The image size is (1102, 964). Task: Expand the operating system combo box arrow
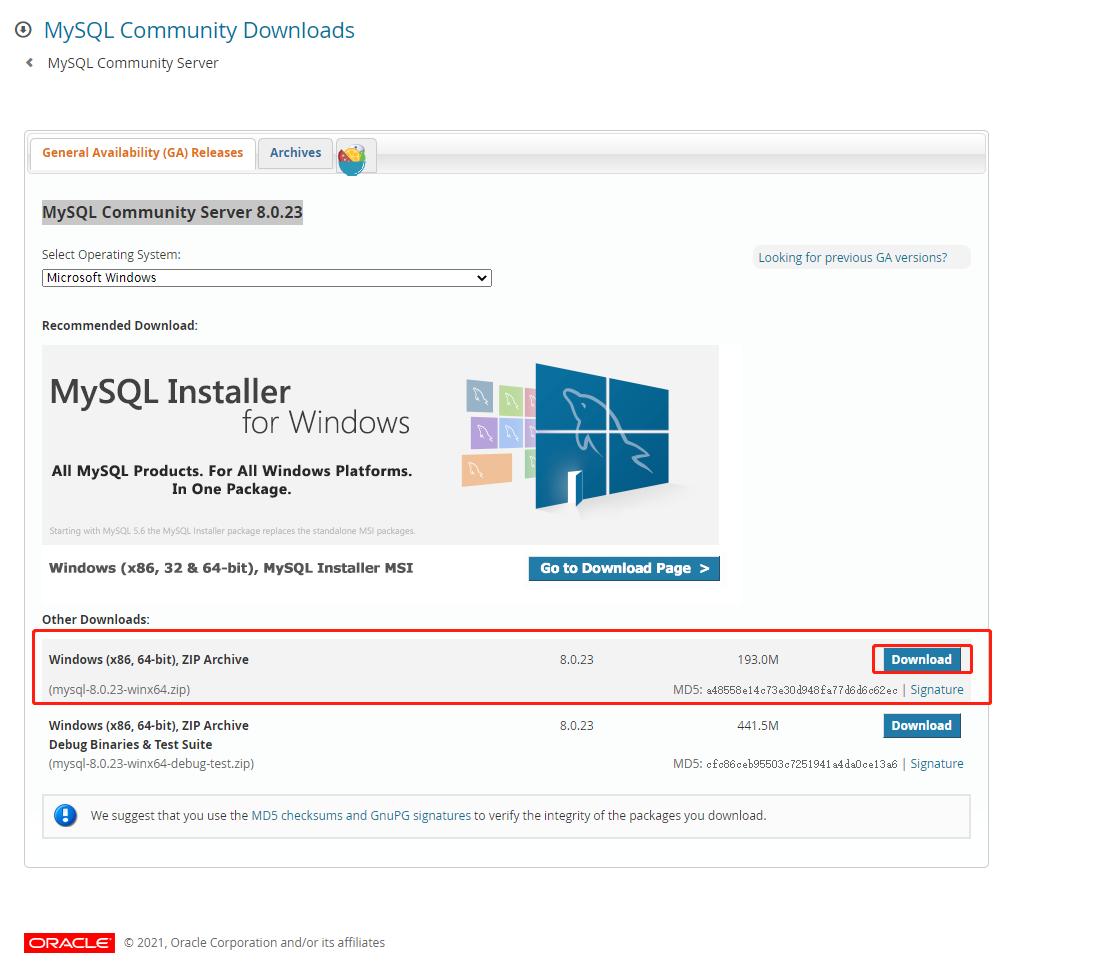[x=483, y=278]
